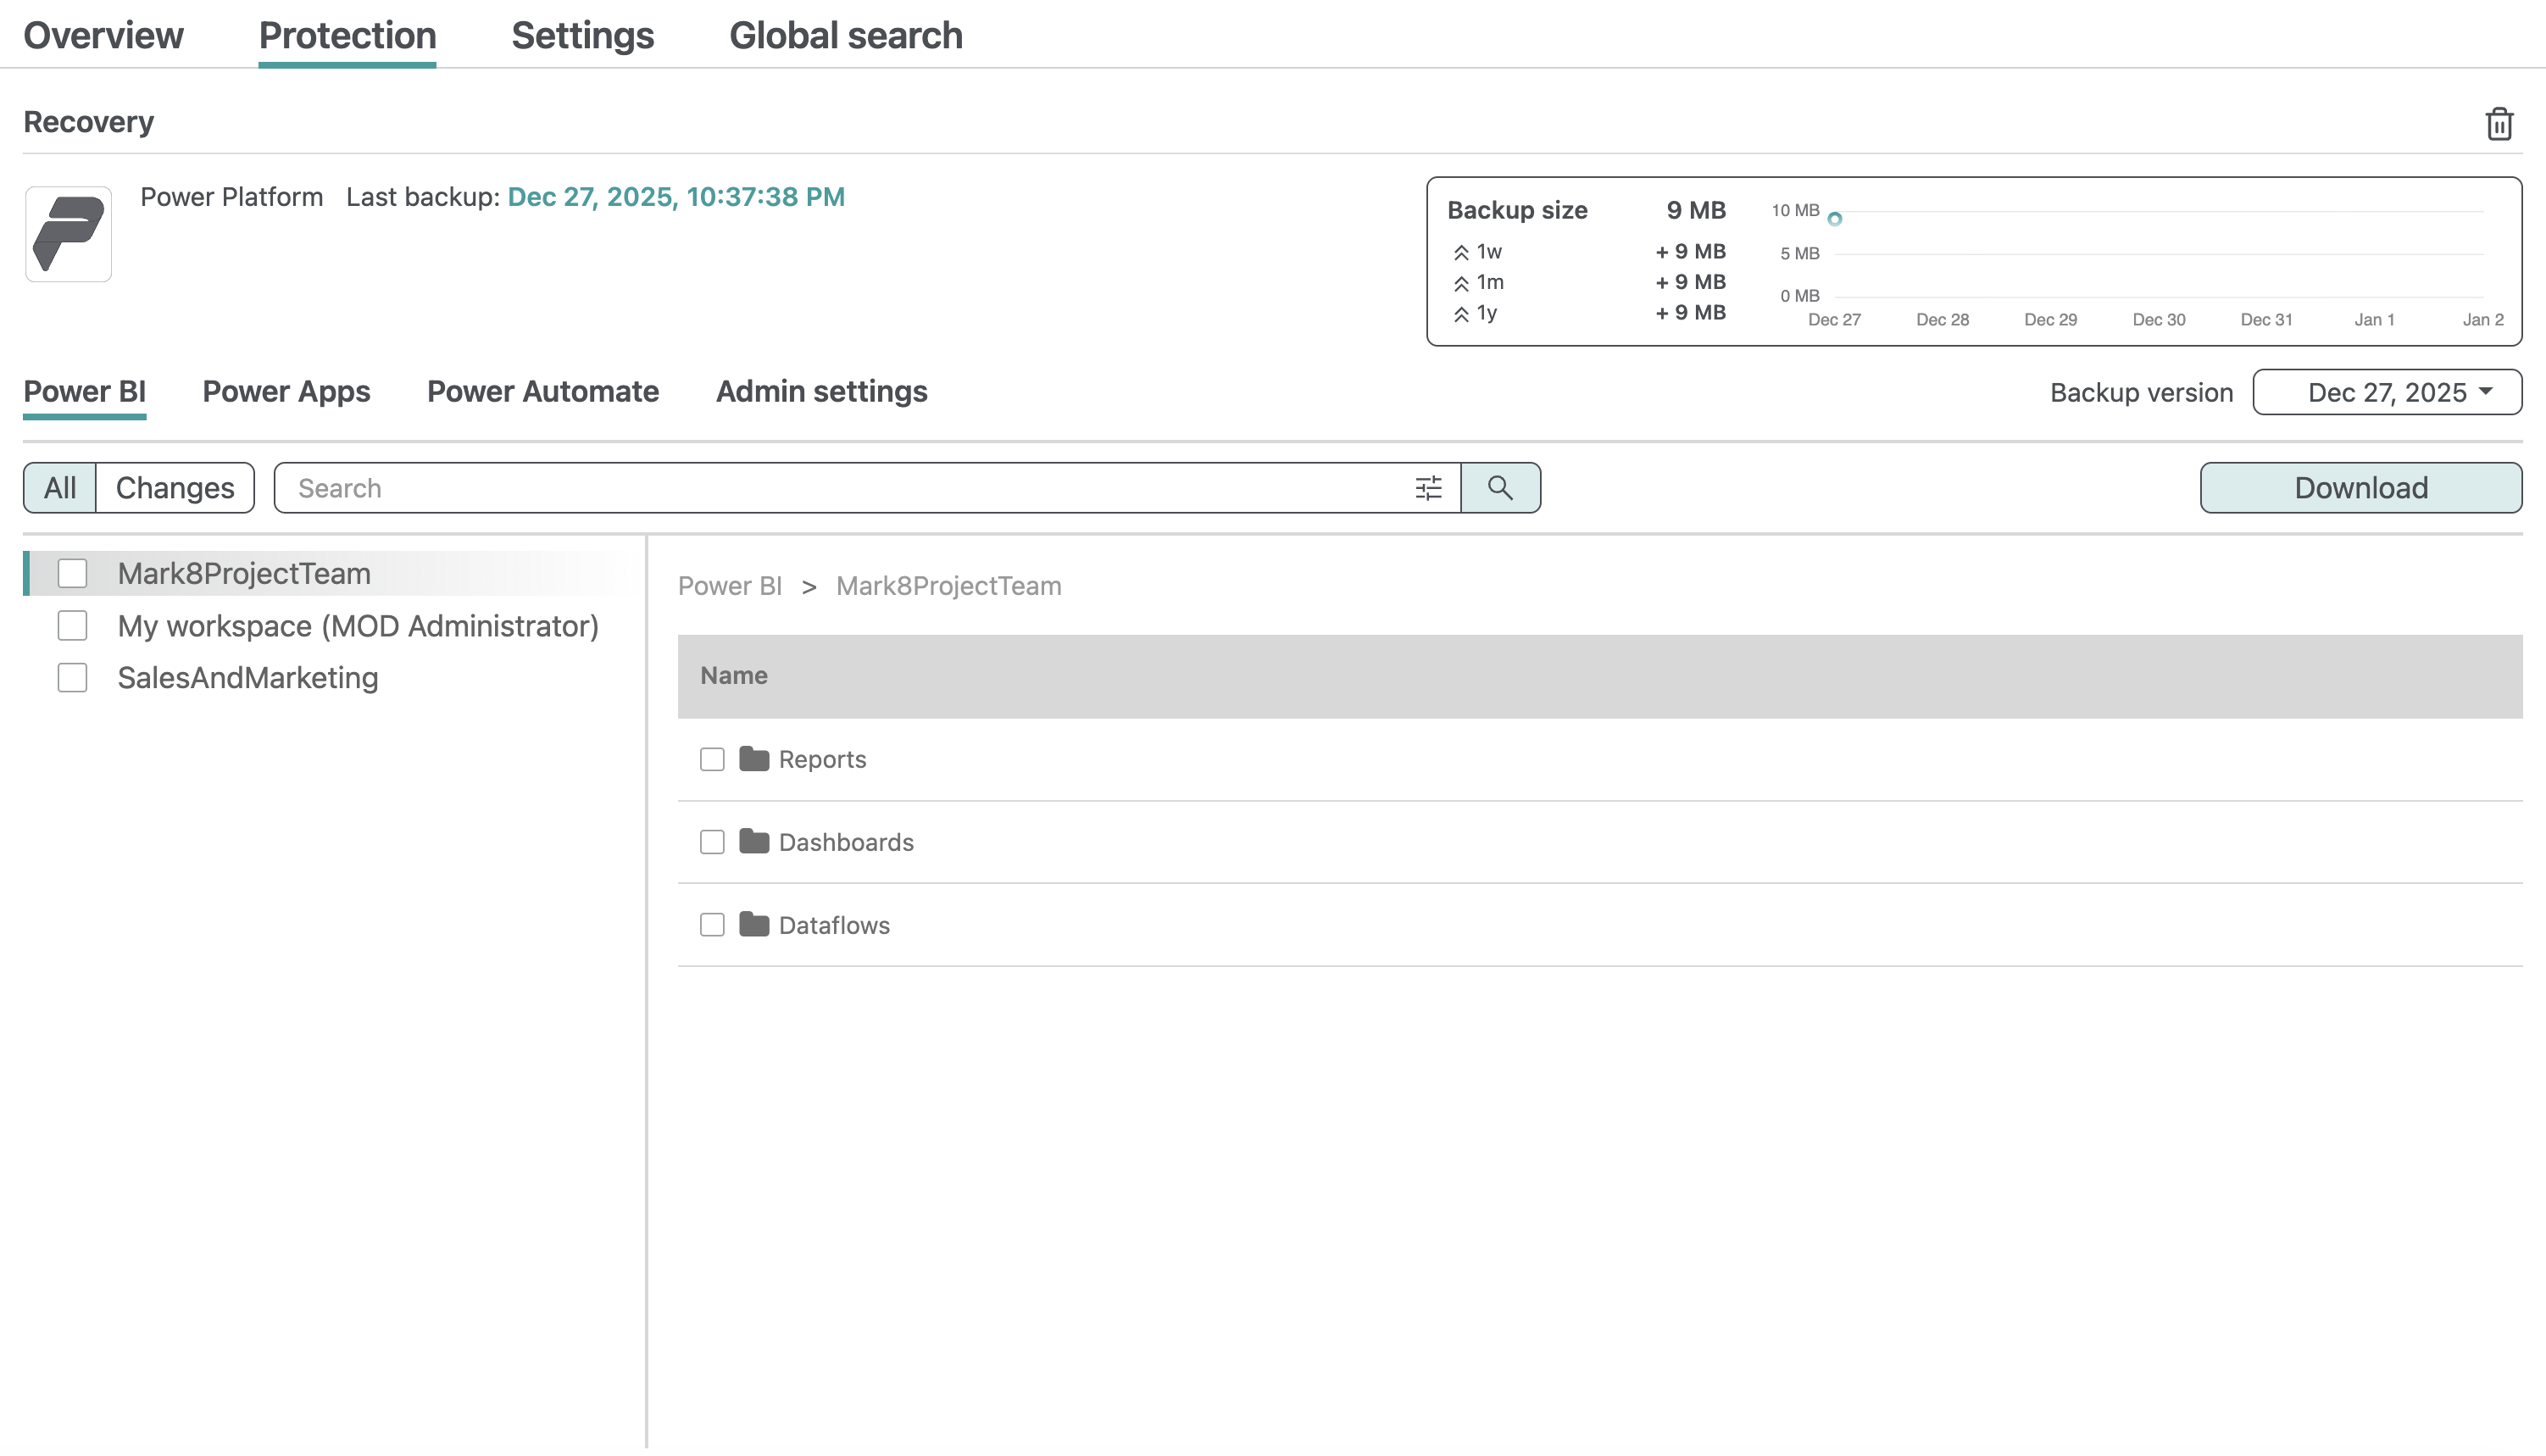Open search filter options icon
This screenshot has width=2546, height=1456.
point(1428,488)
